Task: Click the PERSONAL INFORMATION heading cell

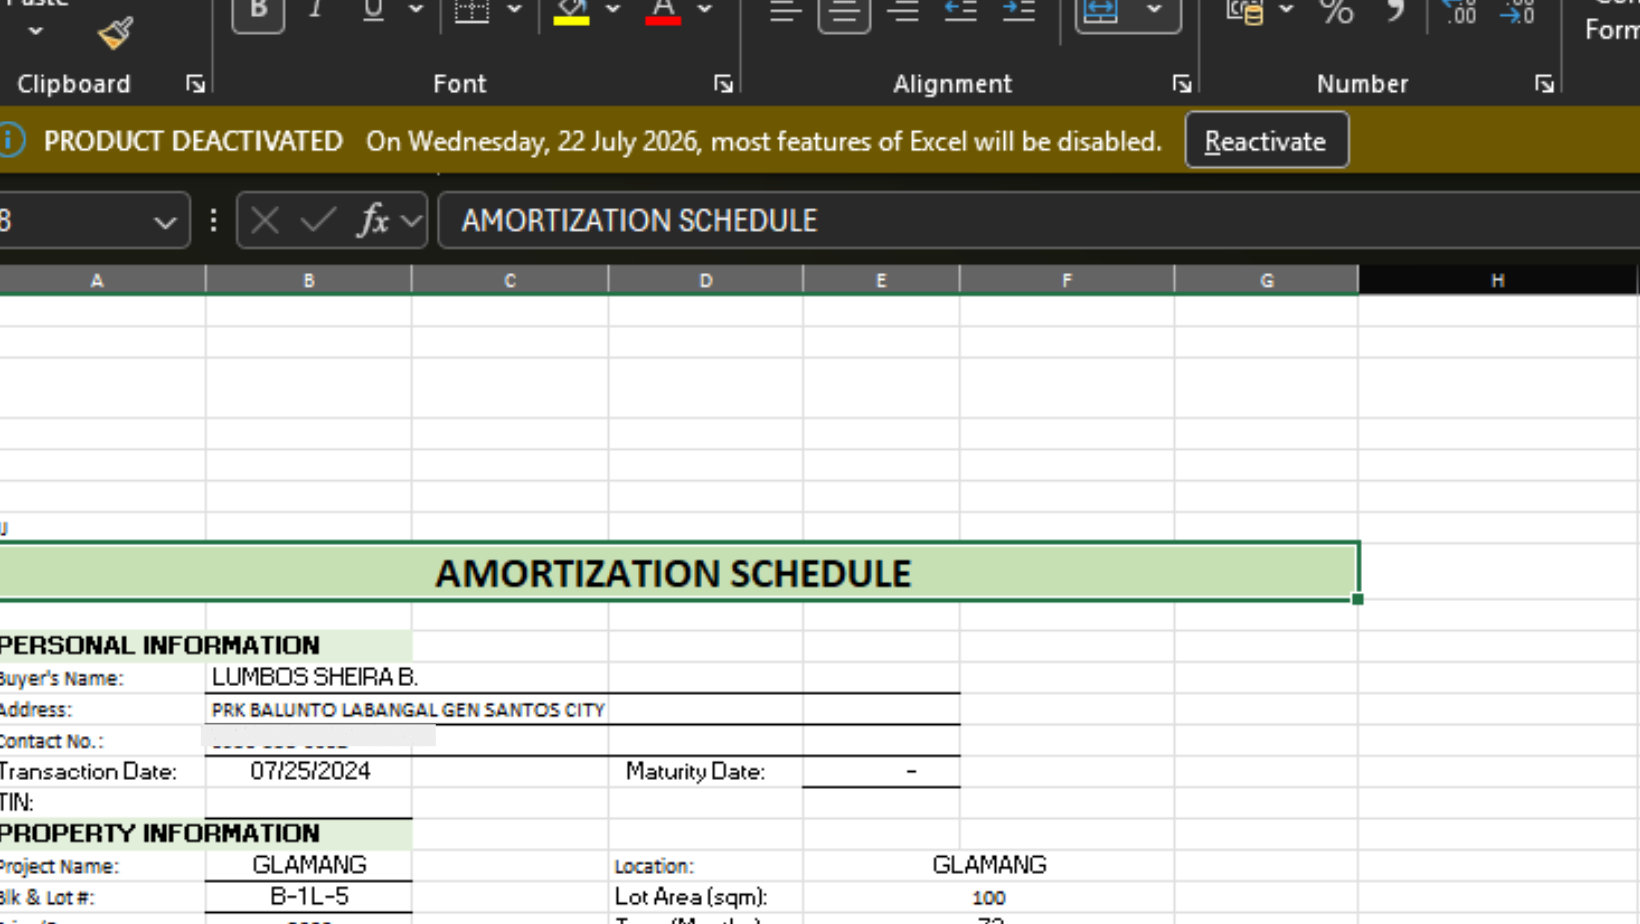Action: [205, 645]
